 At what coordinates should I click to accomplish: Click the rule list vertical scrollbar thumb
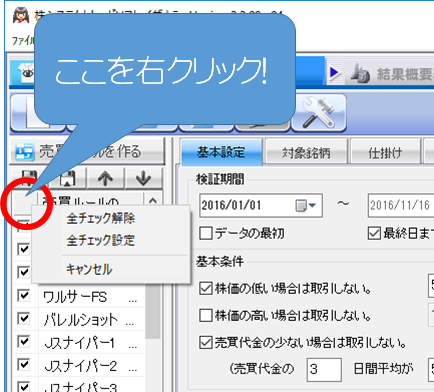(153, 311)
